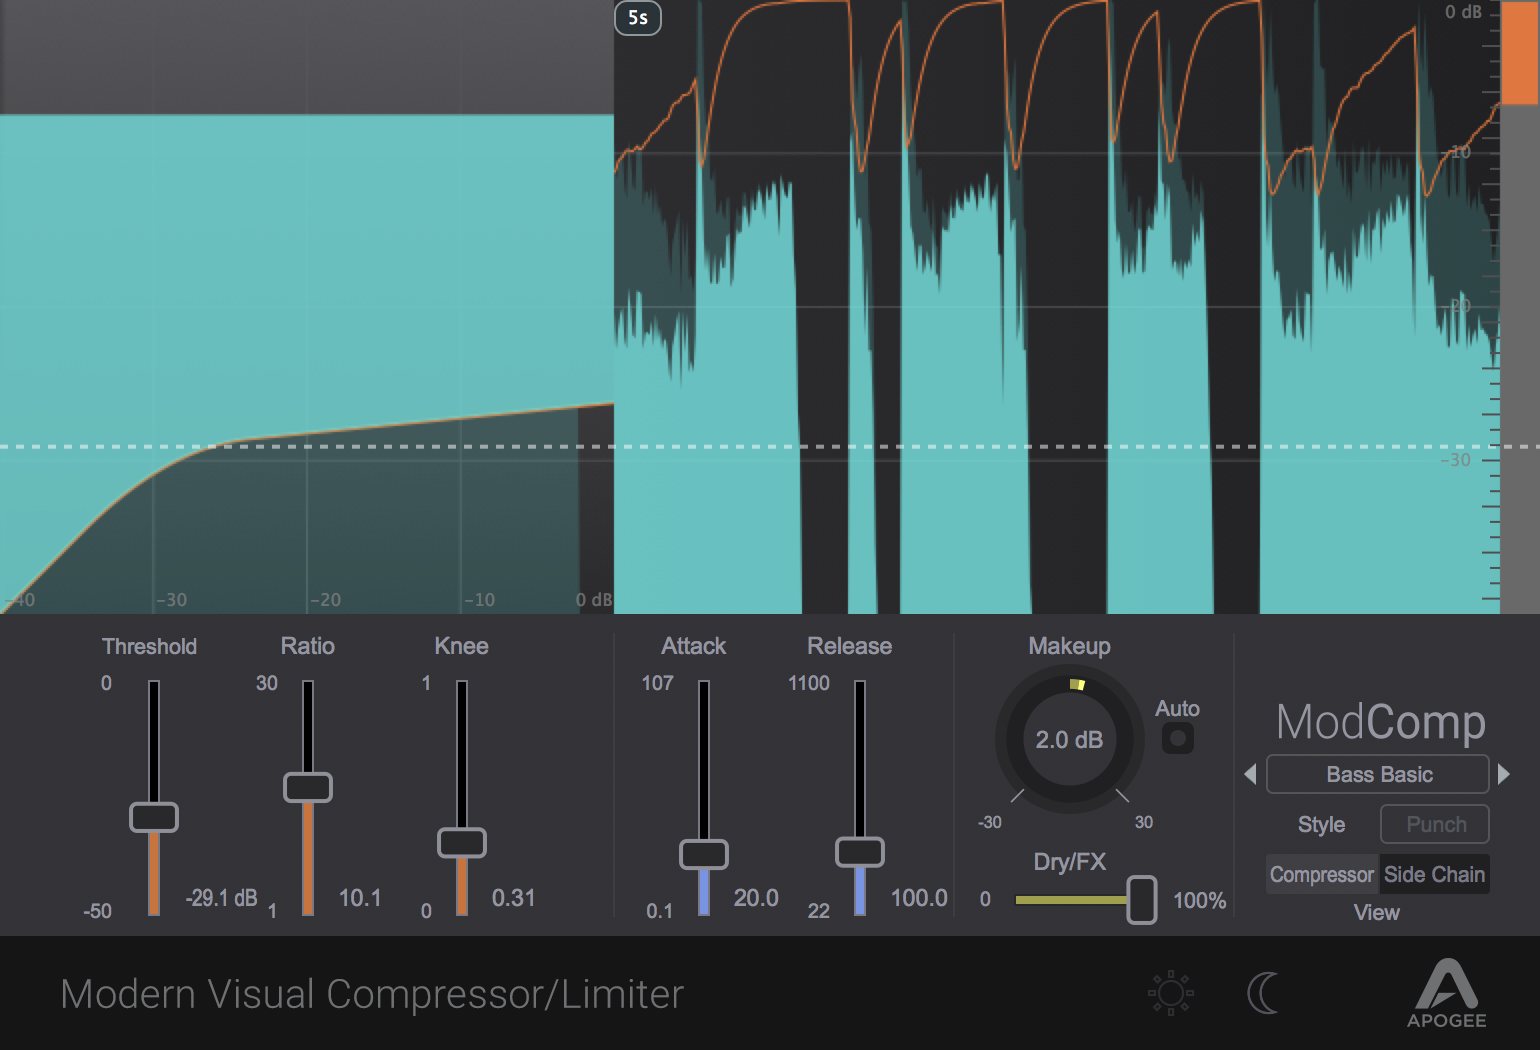This screenshot has width=1540, height=1050.
Task: Grab the Attack slider handle
Action: pyautogui.click(x=704, y=854)
